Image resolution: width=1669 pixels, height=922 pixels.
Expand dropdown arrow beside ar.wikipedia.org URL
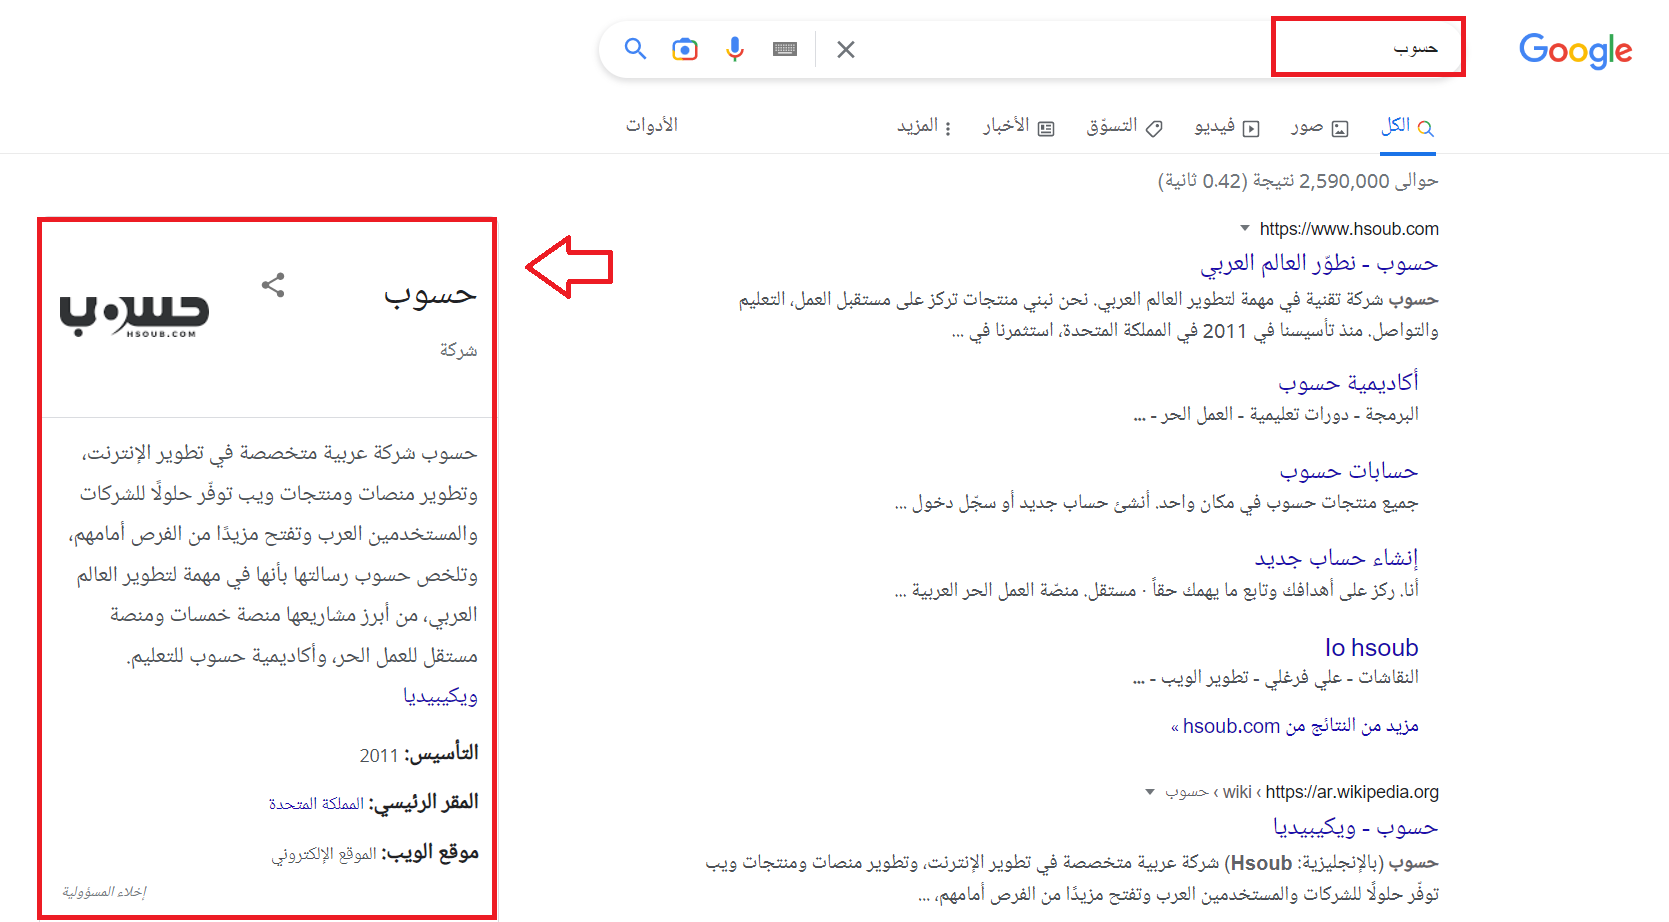[1150, 792]
